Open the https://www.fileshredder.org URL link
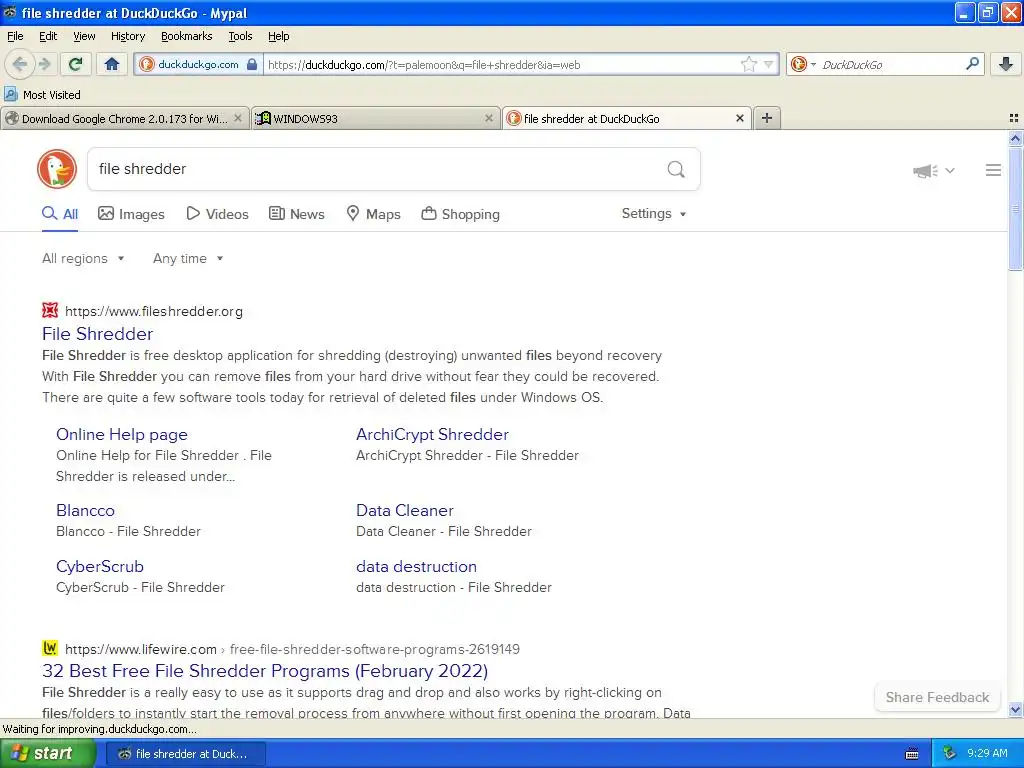 click(x=154, y=312)
